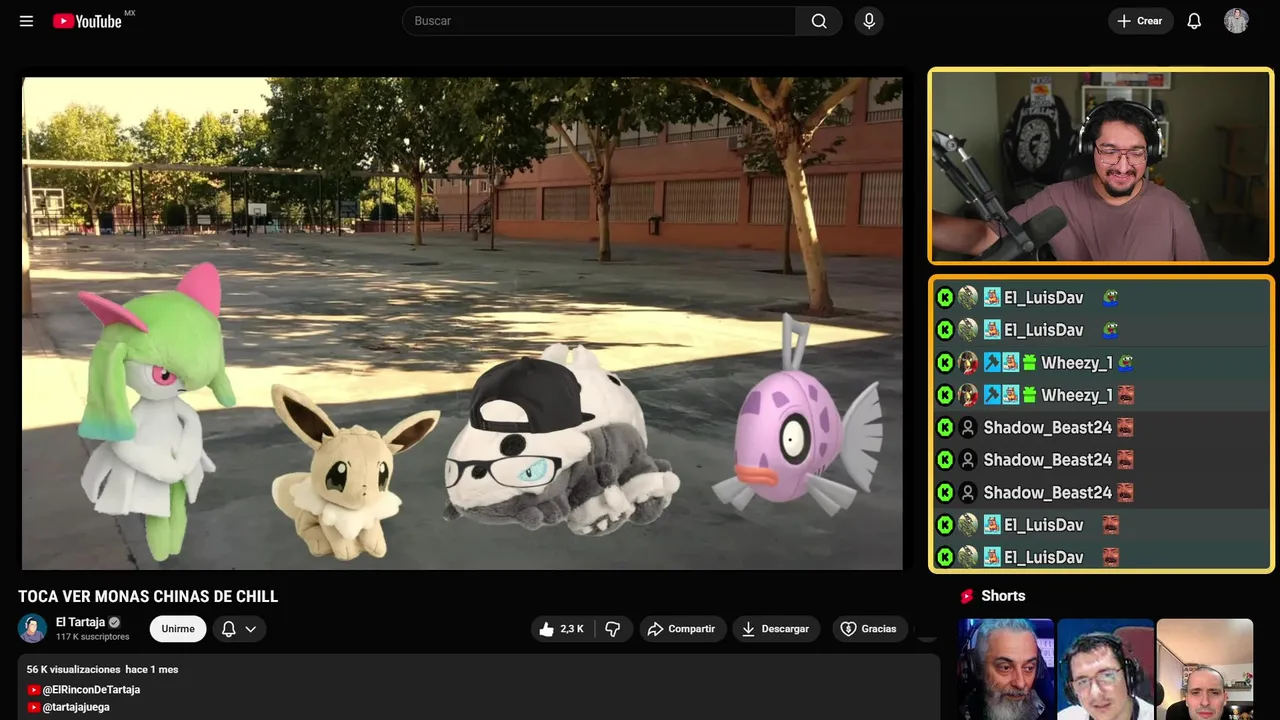Open the YouTube hamburger guide menu
The width and height of the screenshot is (1280, 720).
pyautogui.click(x=26, y=21)
